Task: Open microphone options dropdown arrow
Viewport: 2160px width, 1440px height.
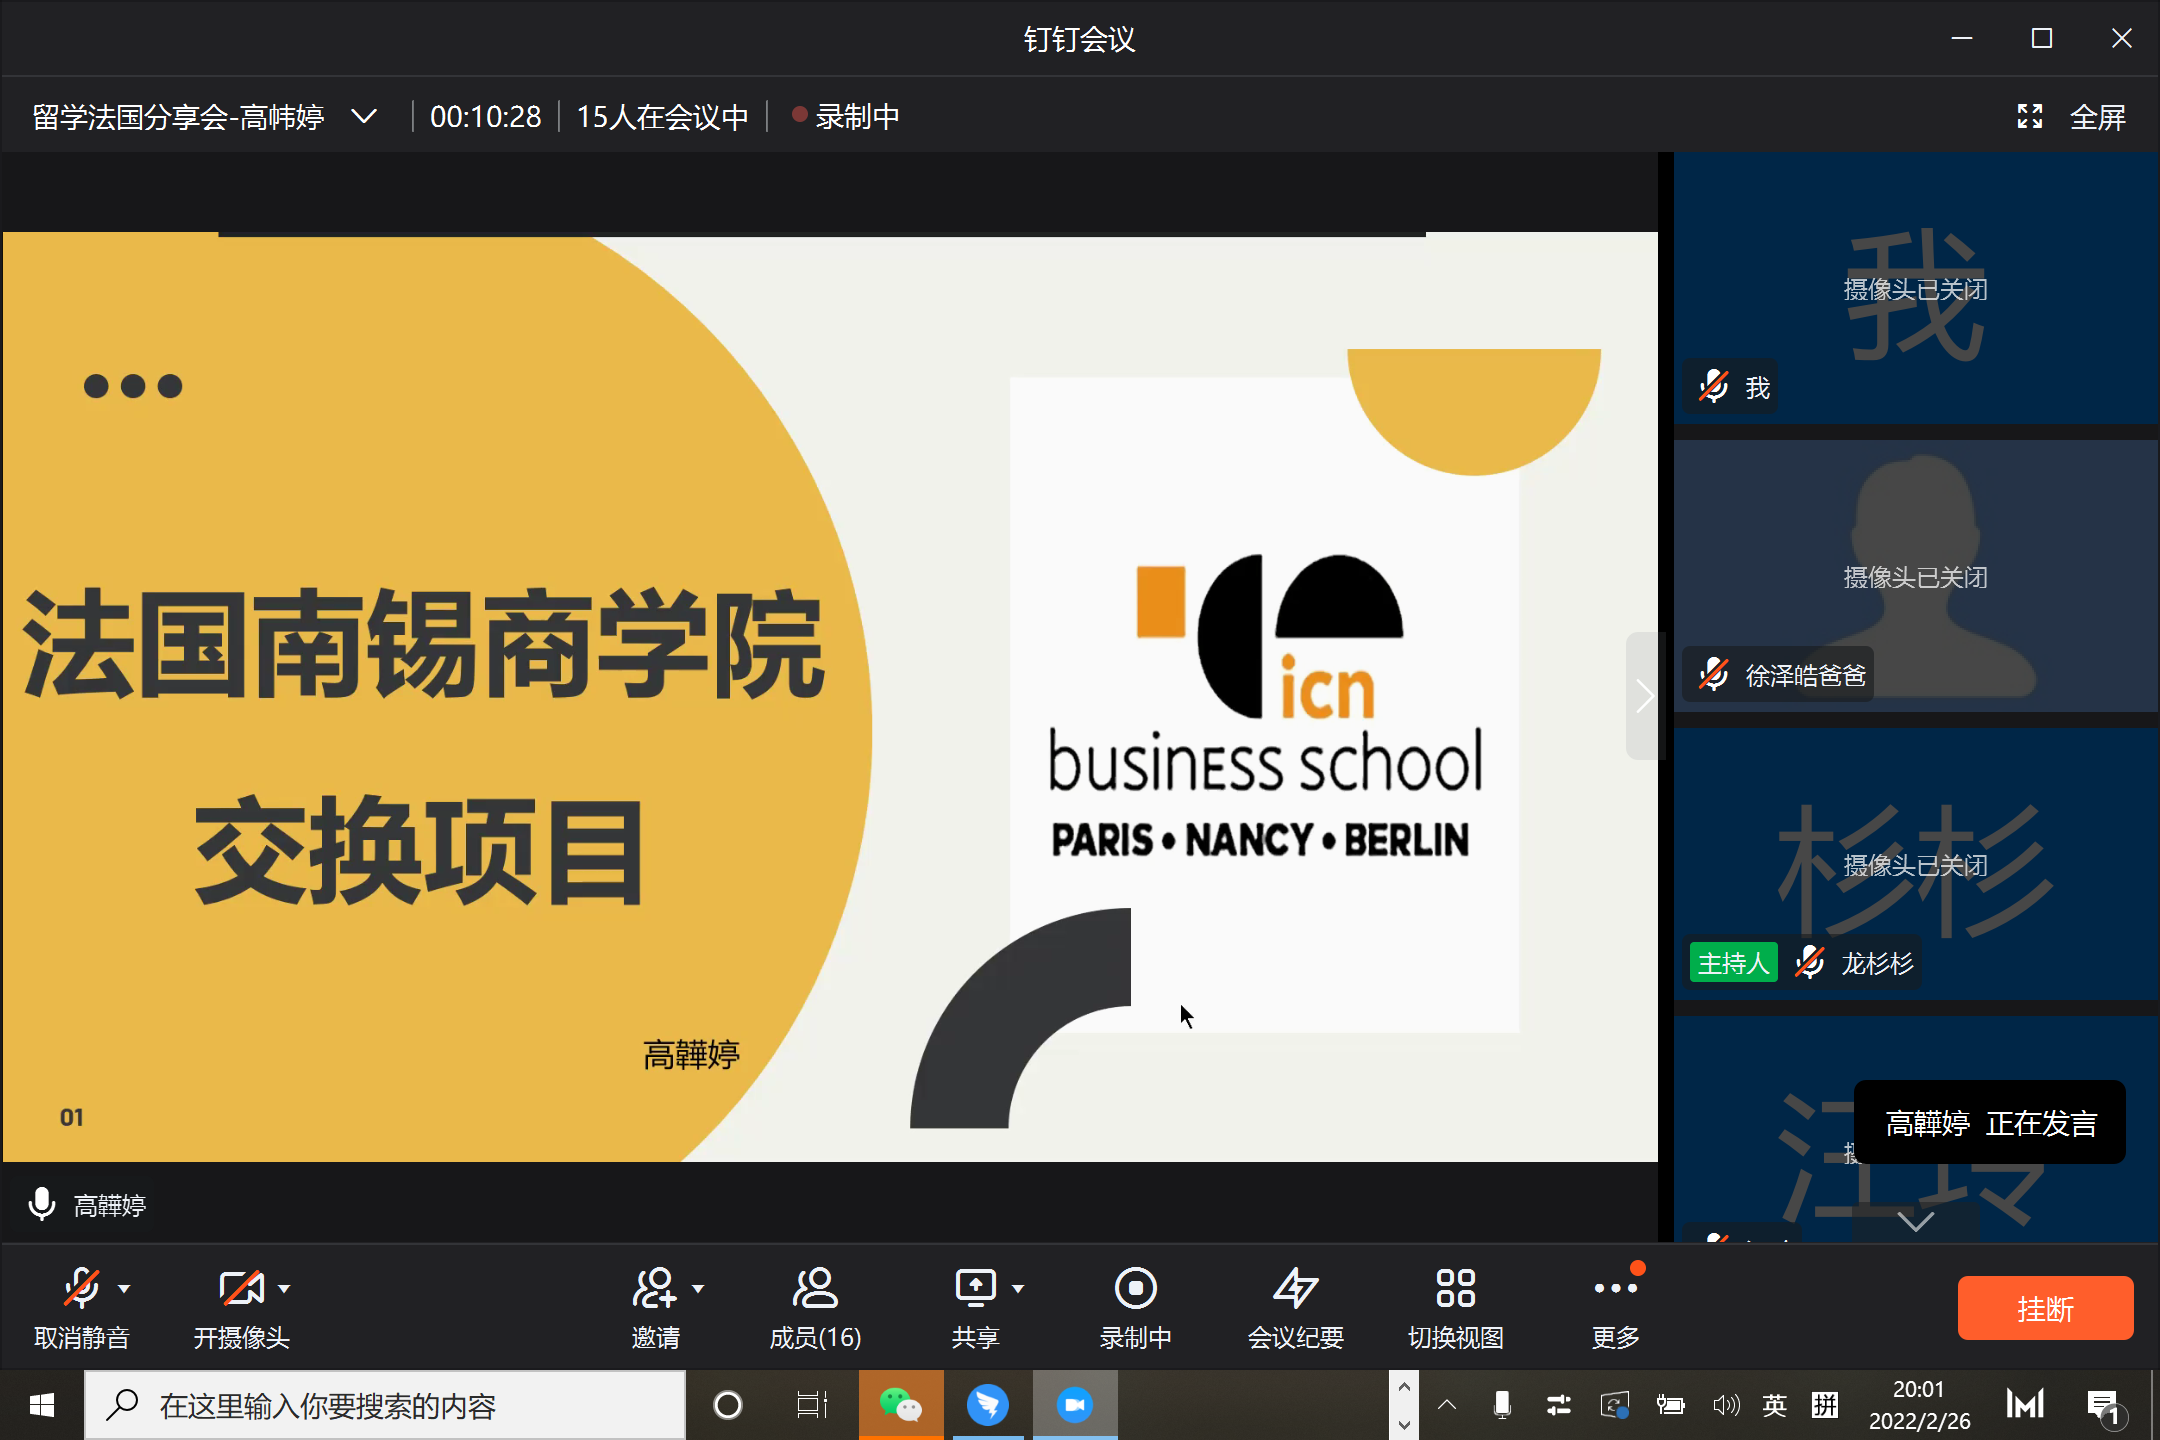Action: (x=124, y=1289)
